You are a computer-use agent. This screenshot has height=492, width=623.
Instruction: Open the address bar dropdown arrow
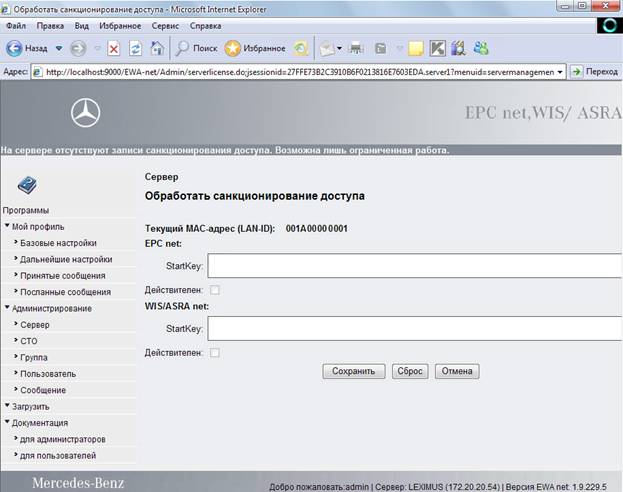560,72
